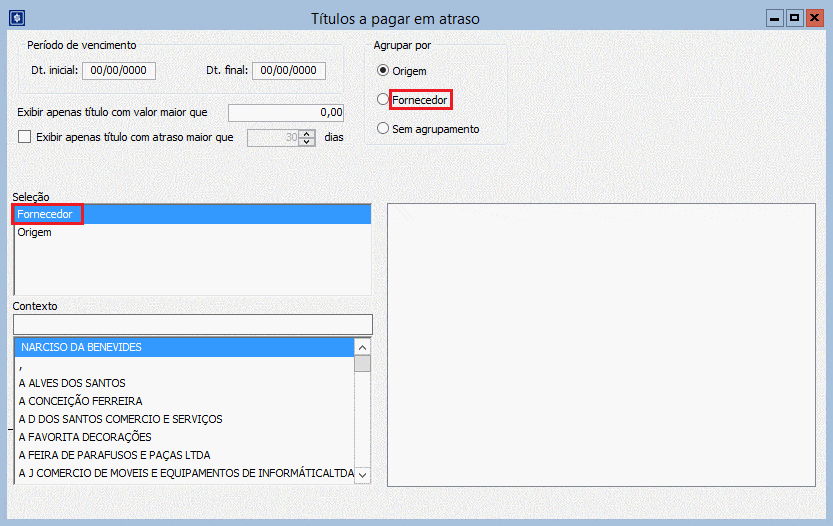Image resolution: width=833 pixels, height=526 pixels.
Task: Focus the valor maior que field
Action: pyautogui.click(x=286, y=113)
